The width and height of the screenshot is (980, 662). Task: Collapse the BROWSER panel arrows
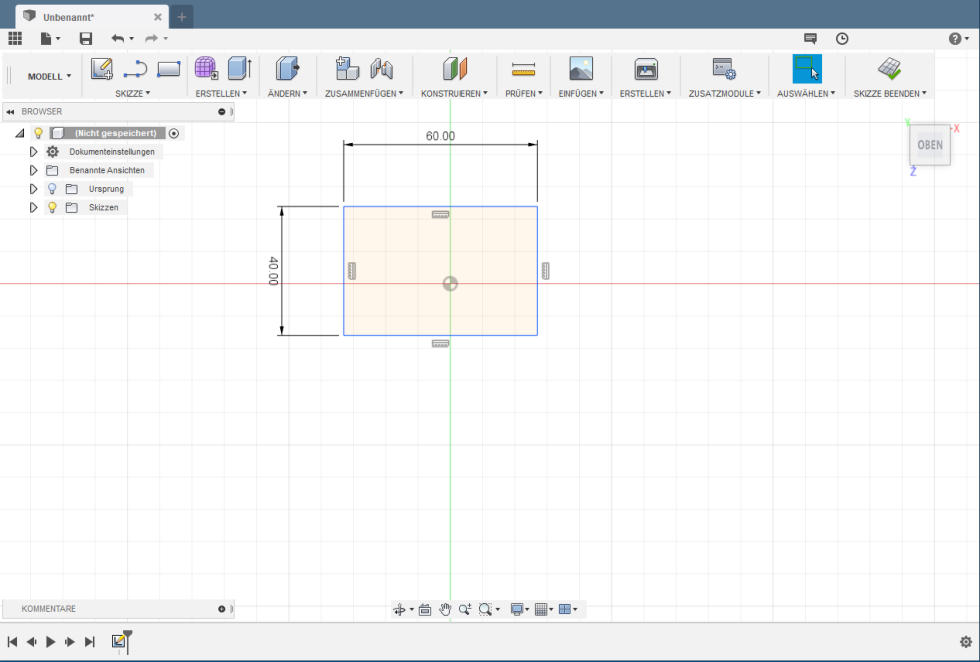point(10,112)
